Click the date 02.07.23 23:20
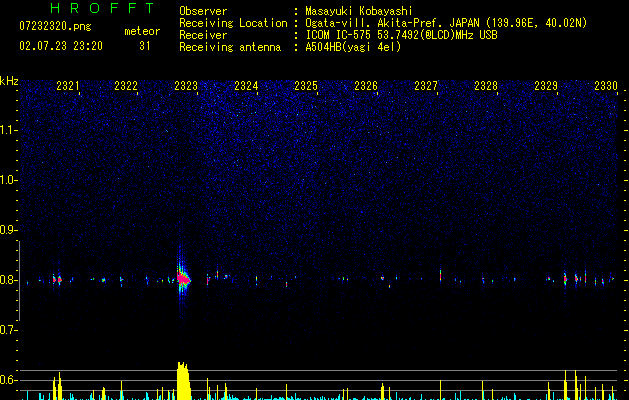Viewport: 629px width, 400px height. click(61, 46)
